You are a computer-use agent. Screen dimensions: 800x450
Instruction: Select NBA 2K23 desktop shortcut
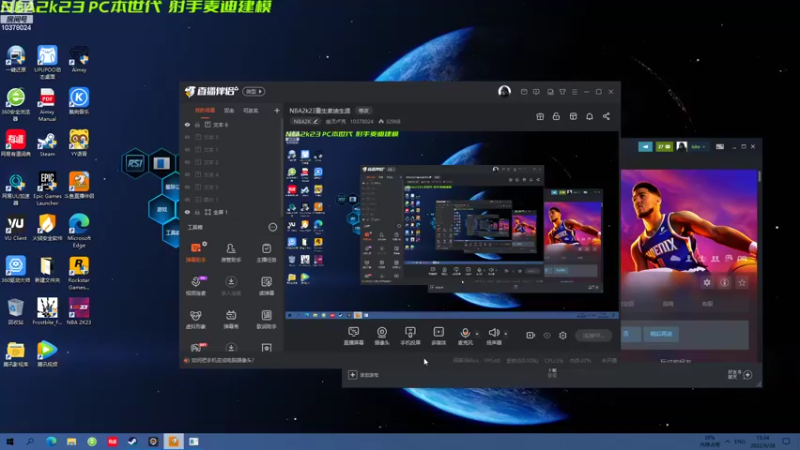pyautogui.click(x=79, y=311)
